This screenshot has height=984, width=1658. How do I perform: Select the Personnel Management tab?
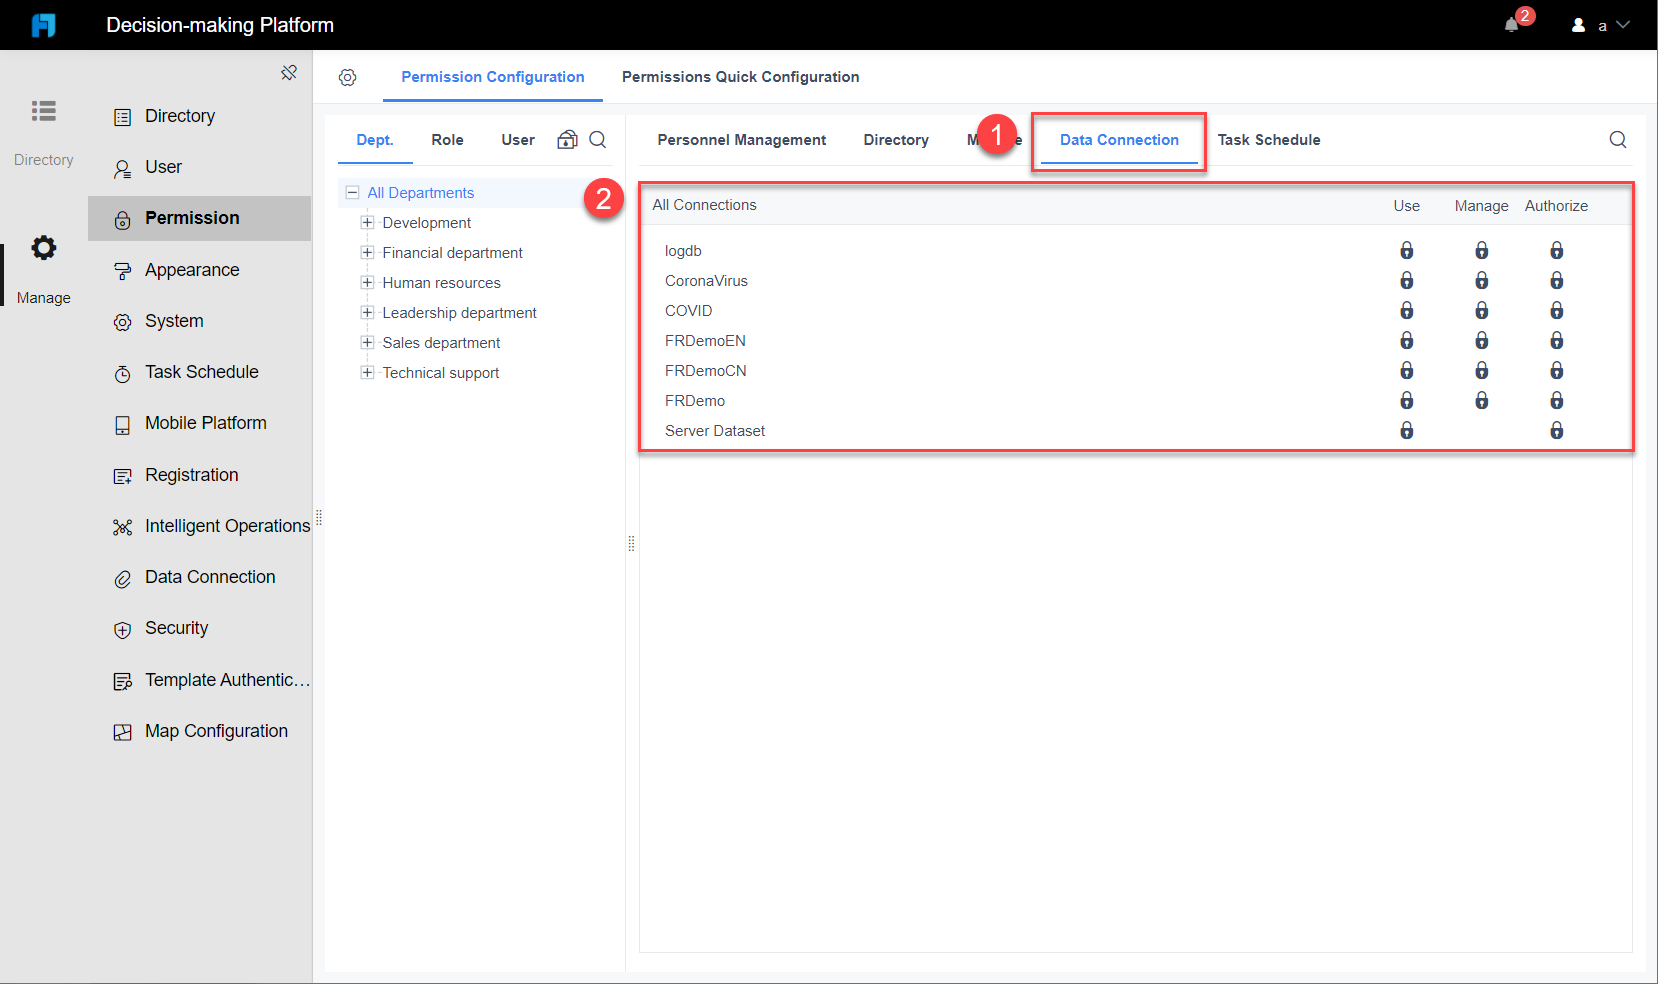pyautogui.click(x=741, y=140)
